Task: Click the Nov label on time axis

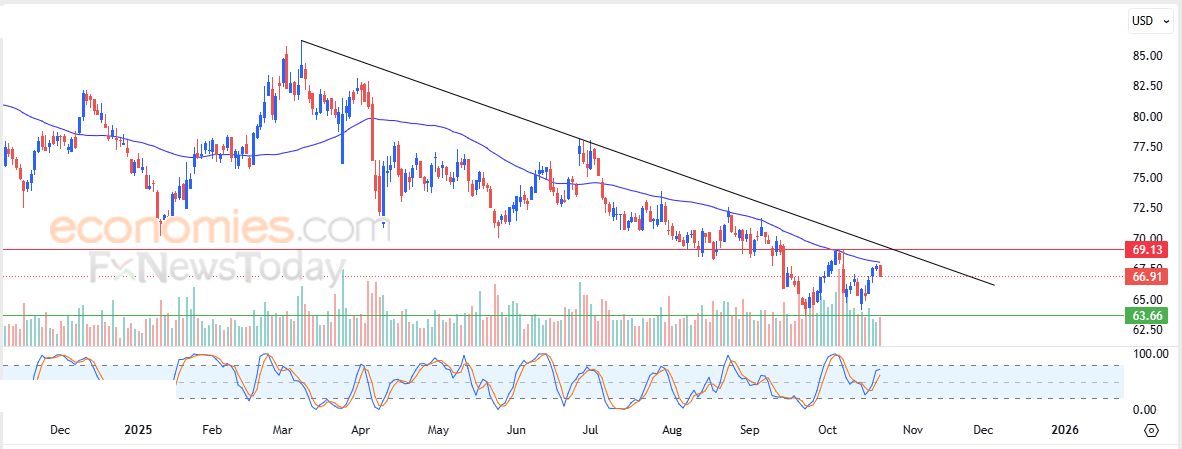Action: 912,430
